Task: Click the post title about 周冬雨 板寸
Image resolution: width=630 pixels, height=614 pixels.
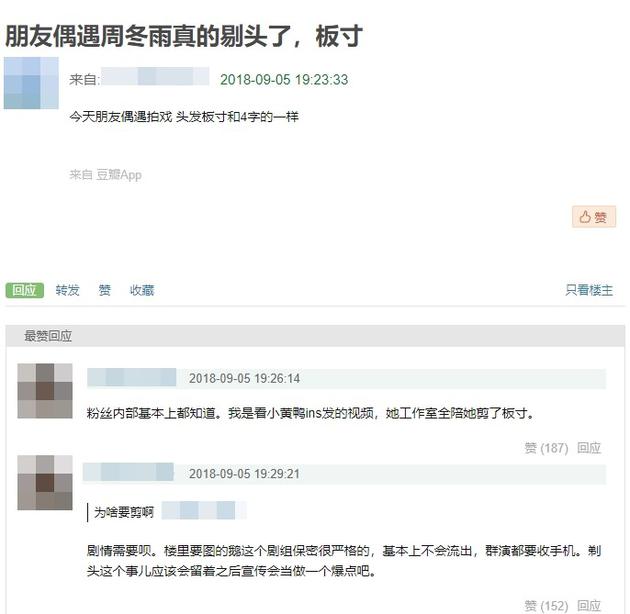Action: click(184, 37)
